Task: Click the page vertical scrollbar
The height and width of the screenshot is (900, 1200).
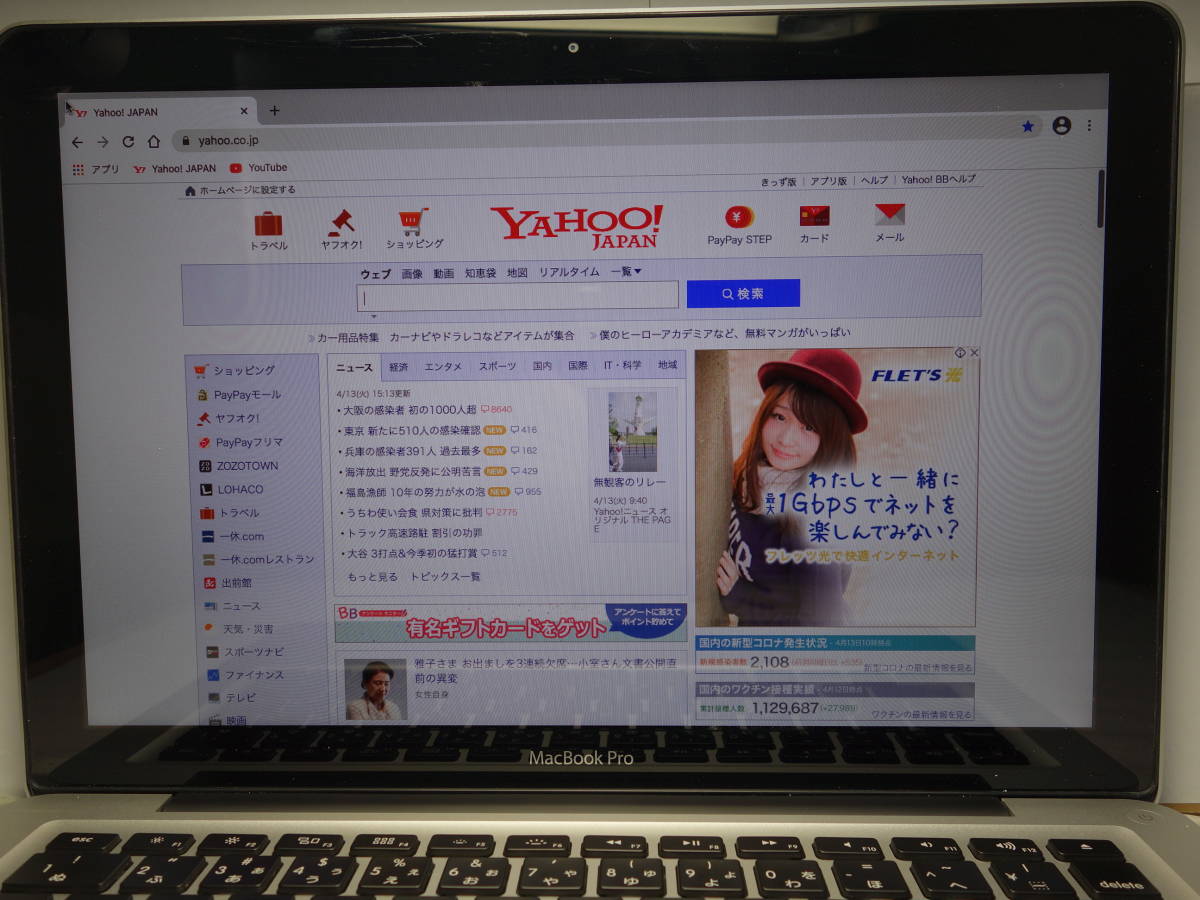Action: [x=1101, y=198]
